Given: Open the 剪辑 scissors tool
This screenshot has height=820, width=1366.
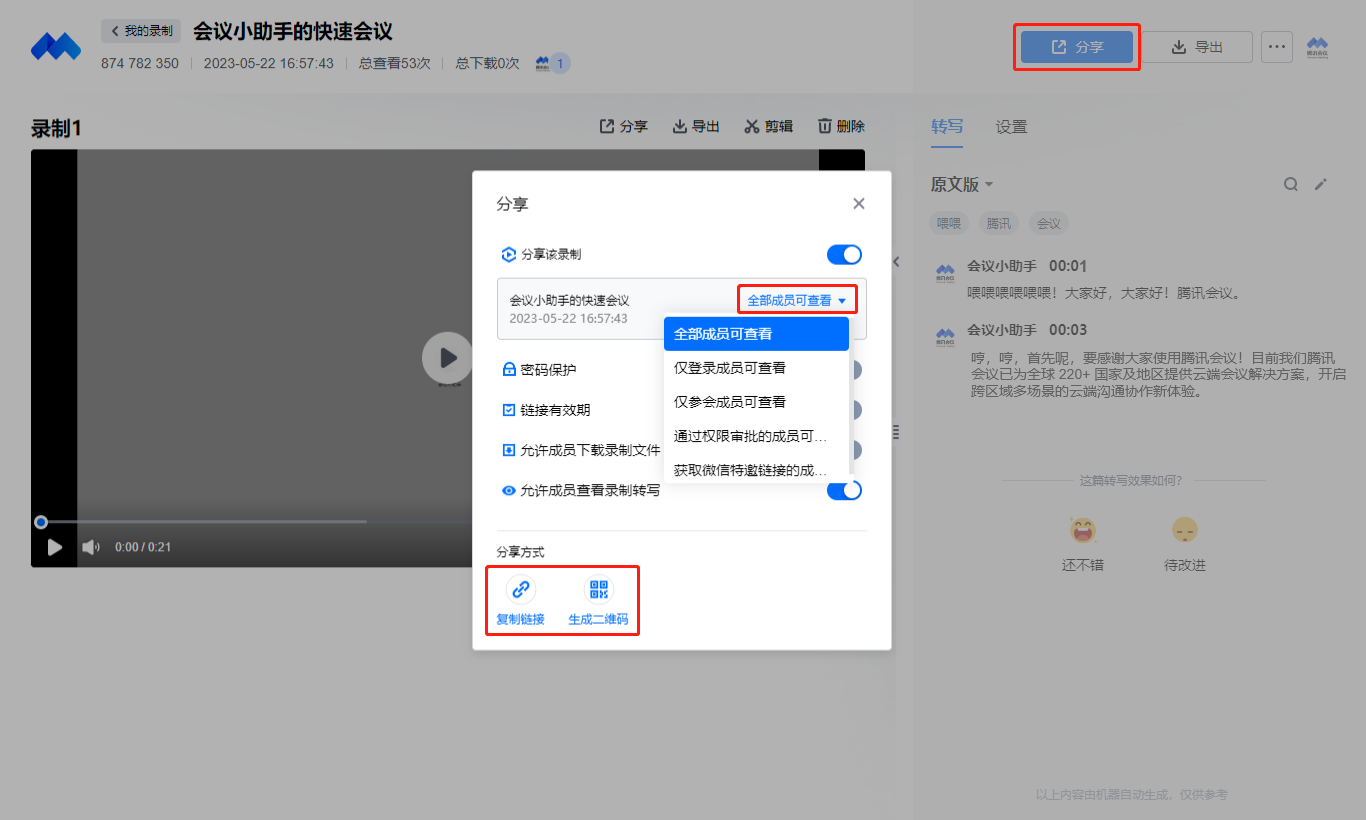Looking at the screenshot, I should coord(768,126).
